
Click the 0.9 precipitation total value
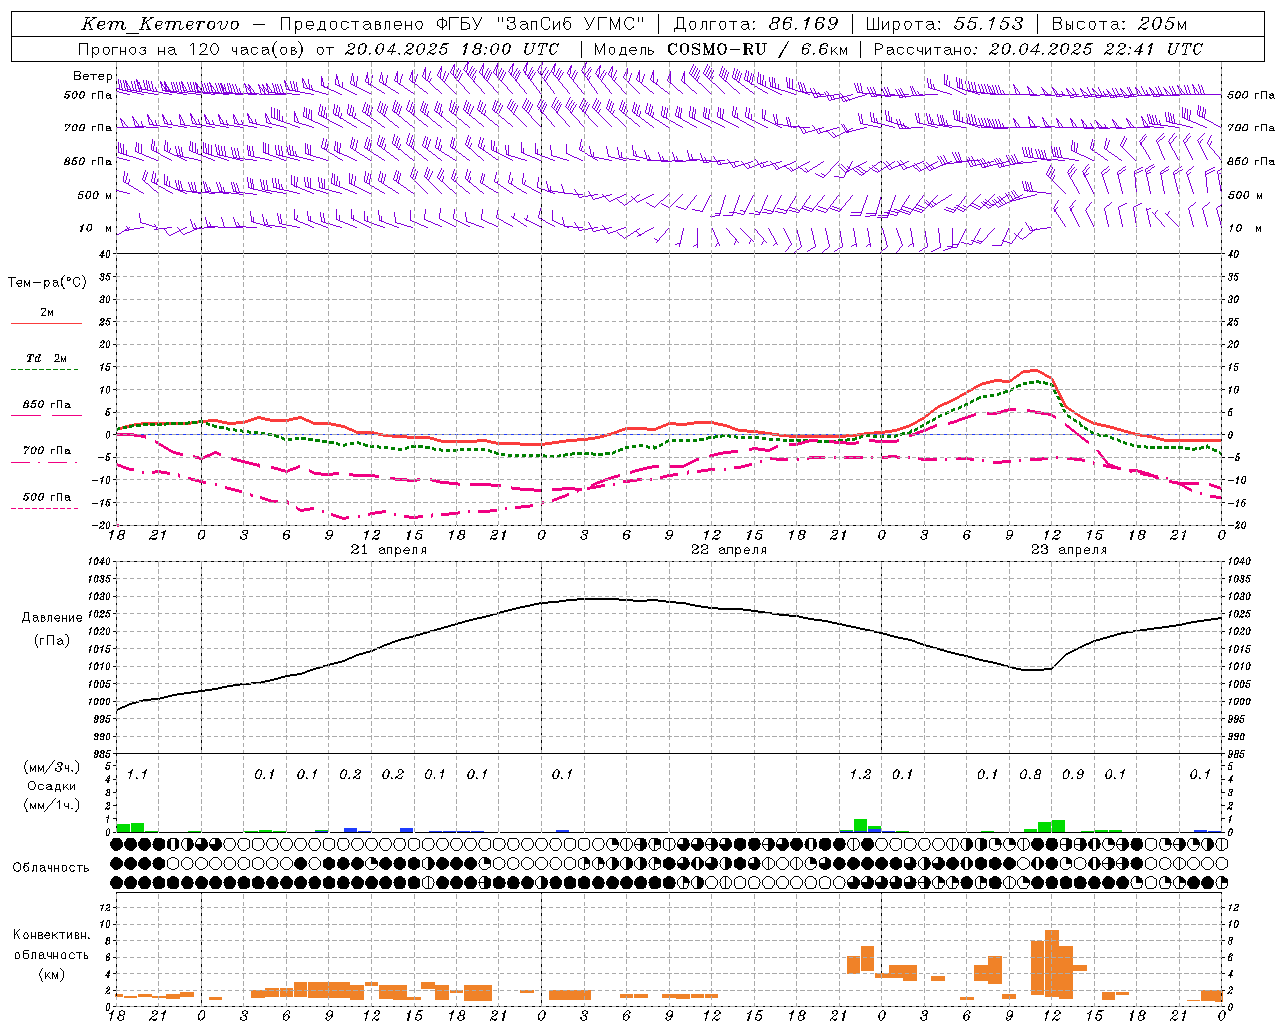point(1073,774)
